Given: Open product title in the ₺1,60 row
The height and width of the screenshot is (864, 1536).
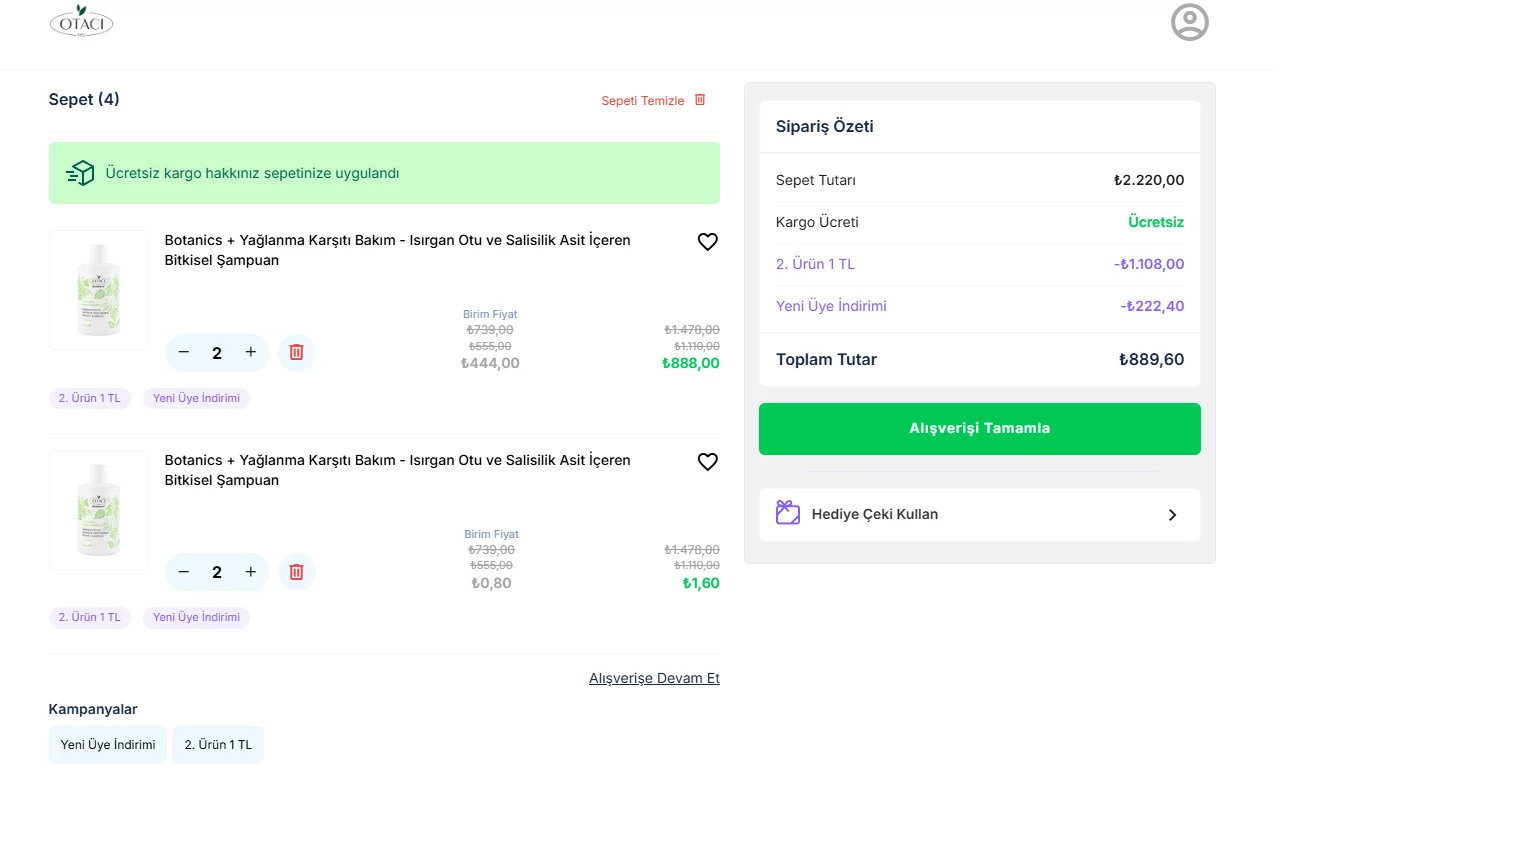Looking at the screenshot, I should (x=398, y=470).
